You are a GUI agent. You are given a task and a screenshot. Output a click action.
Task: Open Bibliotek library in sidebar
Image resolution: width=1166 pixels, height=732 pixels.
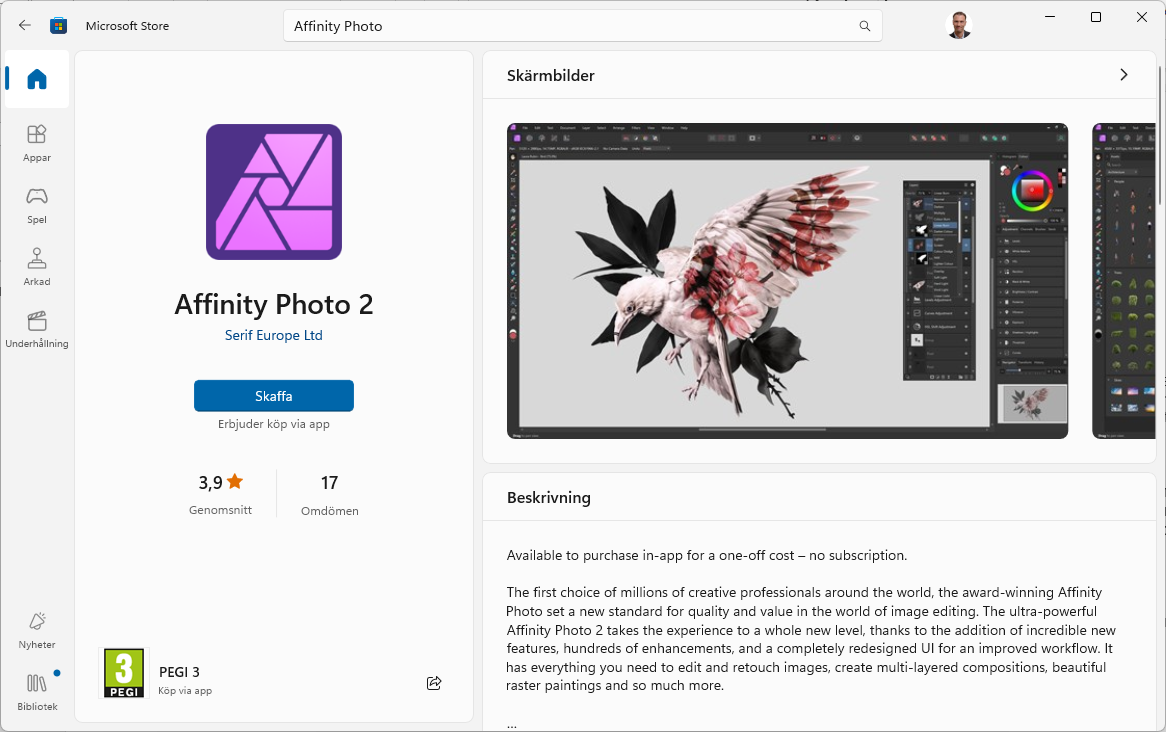(37, 692)
